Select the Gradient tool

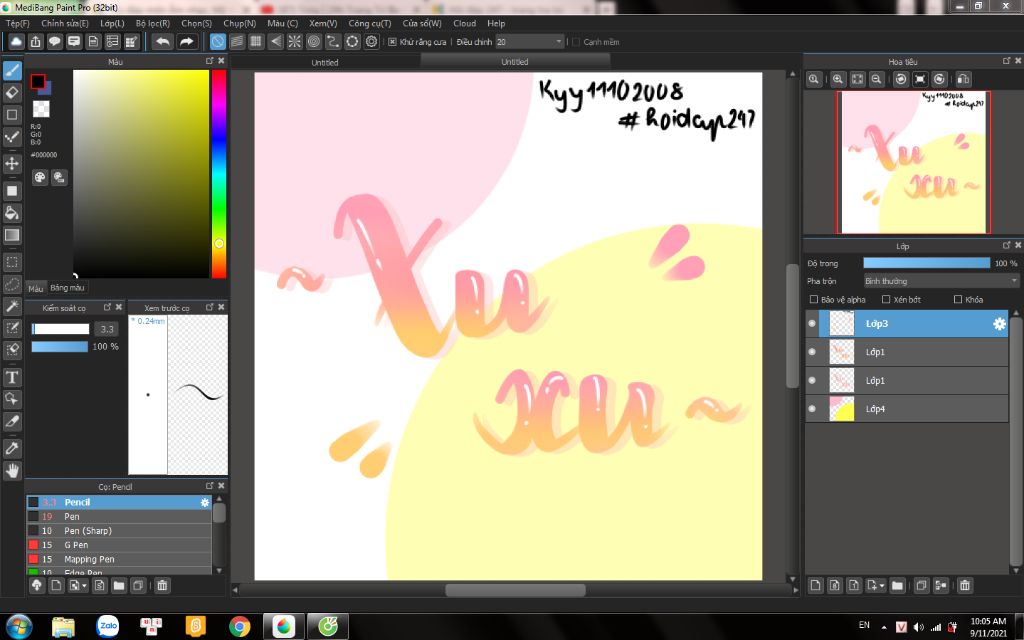(12, 235)
